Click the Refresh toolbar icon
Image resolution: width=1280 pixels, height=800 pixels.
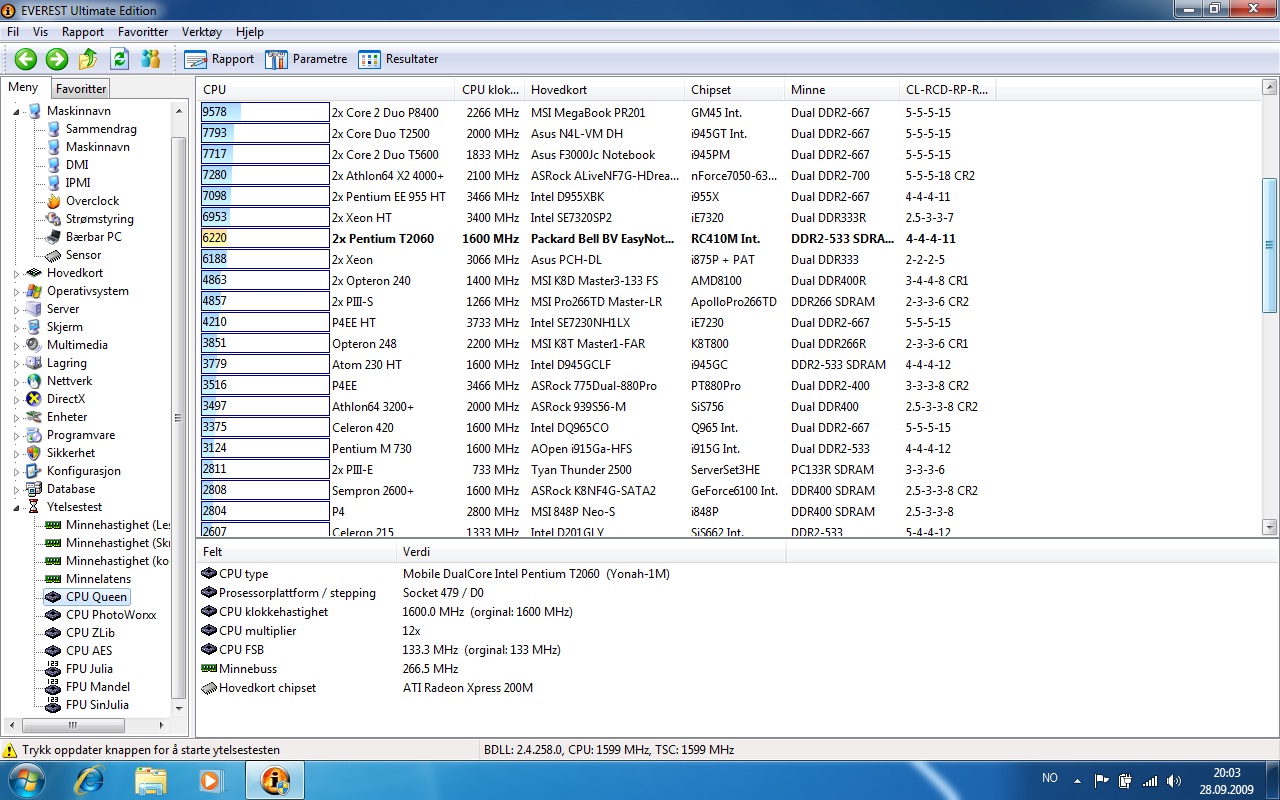(x=119, y=59)
